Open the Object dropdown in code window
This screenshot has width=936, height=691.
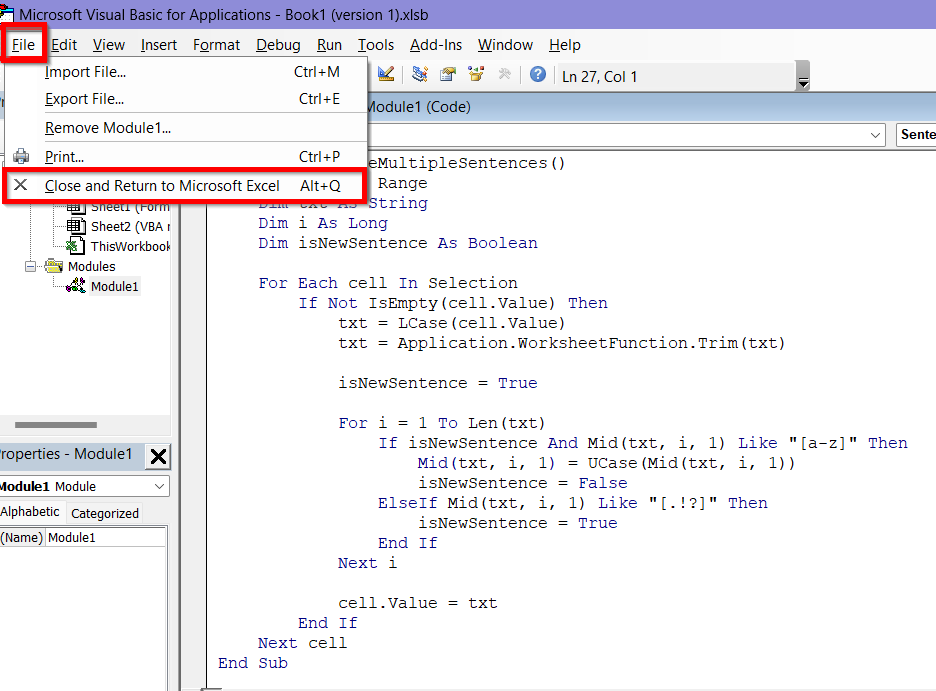tap(875, 135)
